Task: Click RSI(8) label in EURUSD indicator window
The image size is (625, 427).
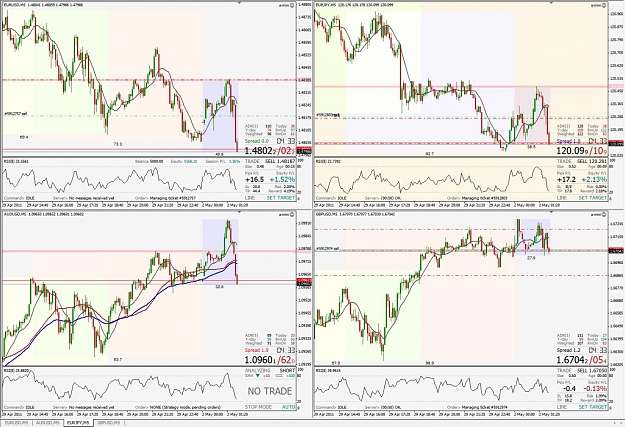Action: click(16, 161)
